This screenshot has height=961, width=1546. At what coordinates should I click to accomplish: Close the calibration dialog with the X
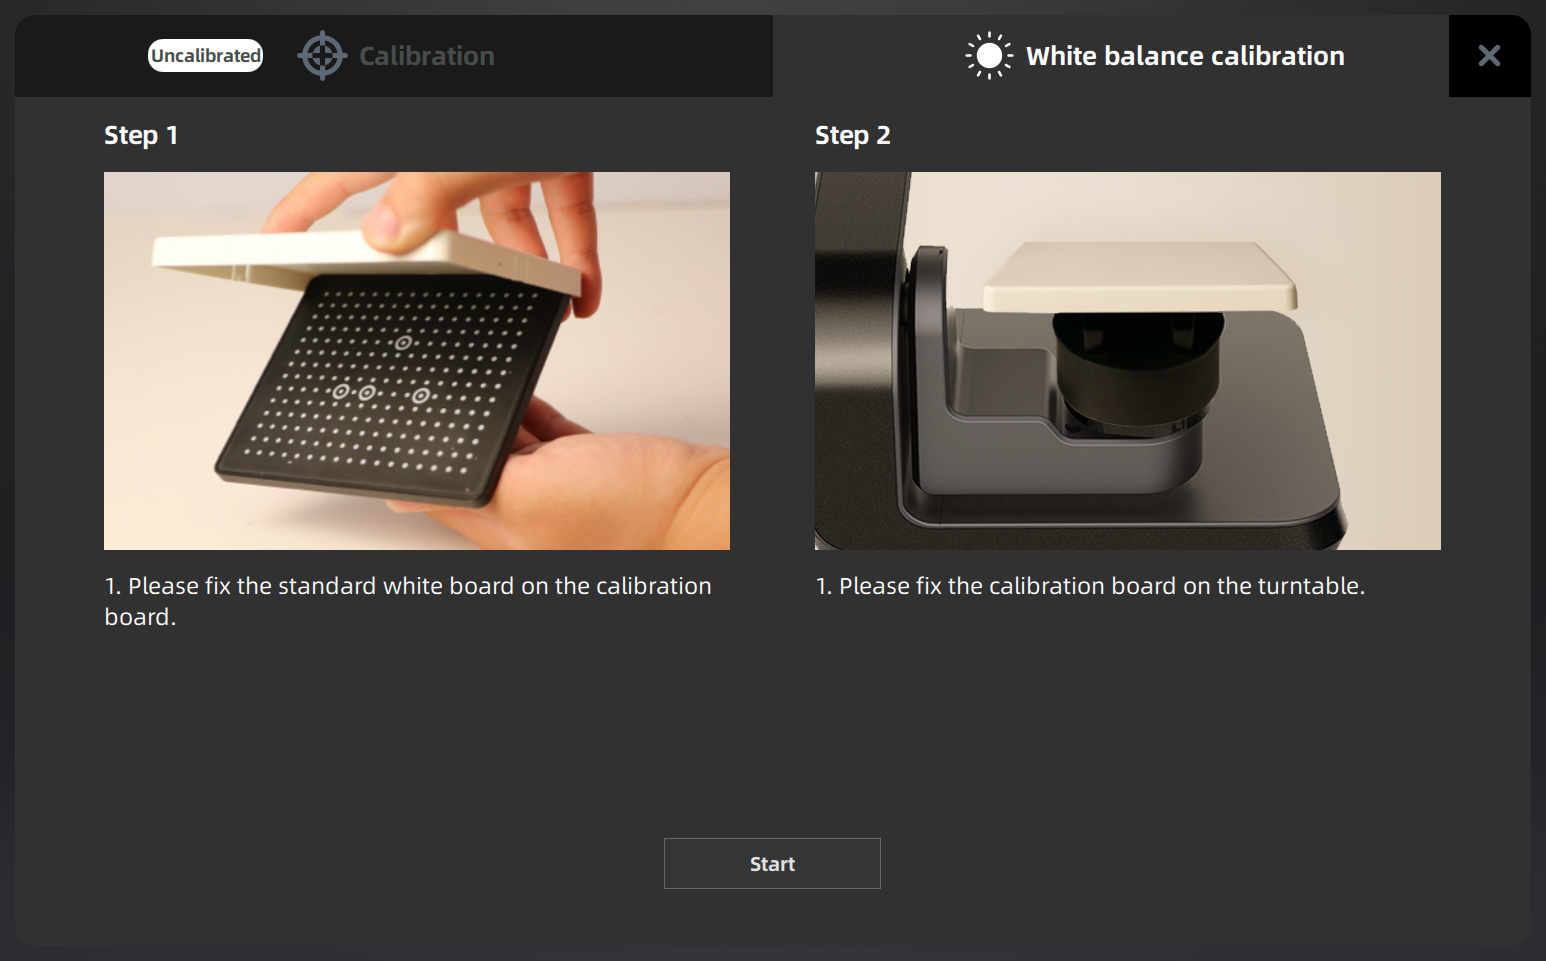1489,56
